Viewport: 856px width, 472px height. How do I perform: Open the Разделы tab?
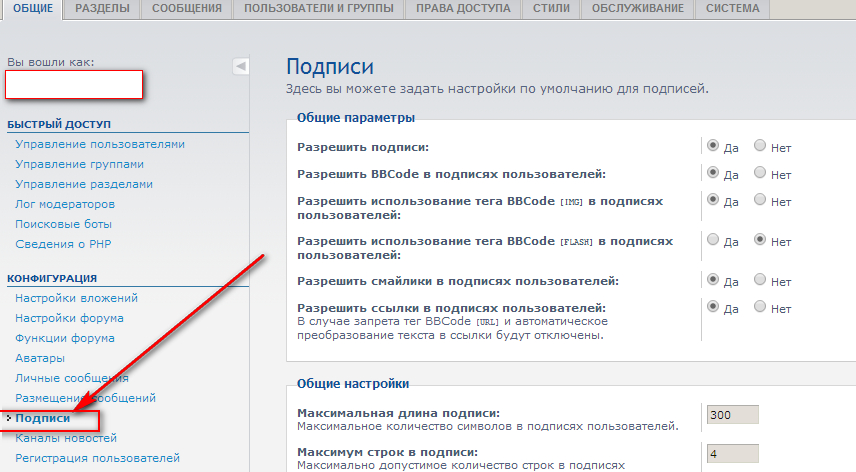click(x=102, y=9)
